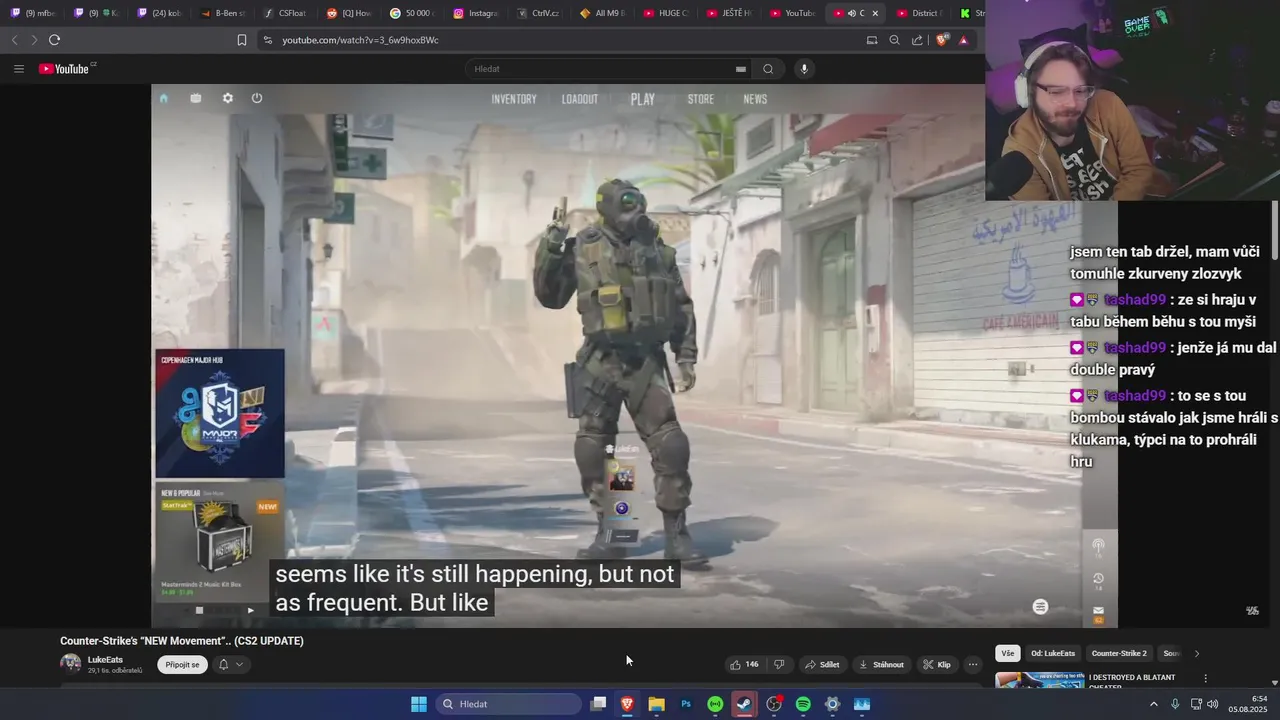The width and height of the screenshot is (1280, 720).
Task: Click the YouTube search magnifier button
Action: 768,69
